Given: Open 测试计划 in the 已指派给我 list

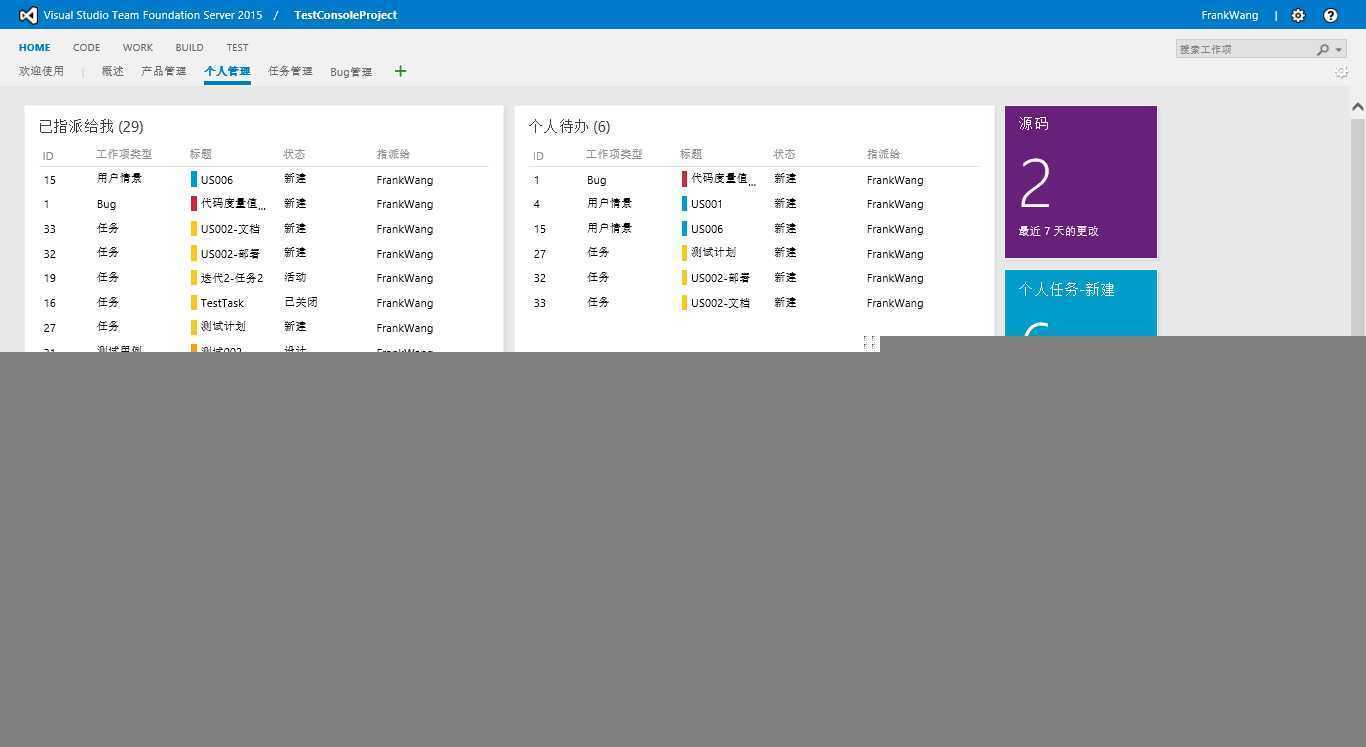Looking at the screenshot, I should [223, 327].
